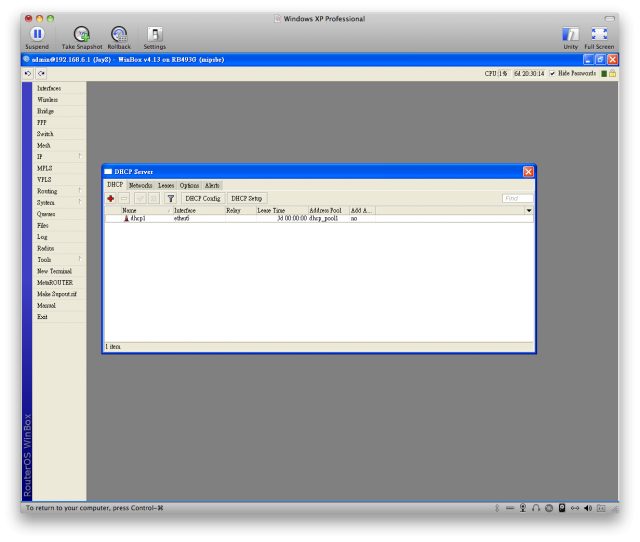Open MetaROUTER menu item
640x542 pixels.
coord(59,282)
